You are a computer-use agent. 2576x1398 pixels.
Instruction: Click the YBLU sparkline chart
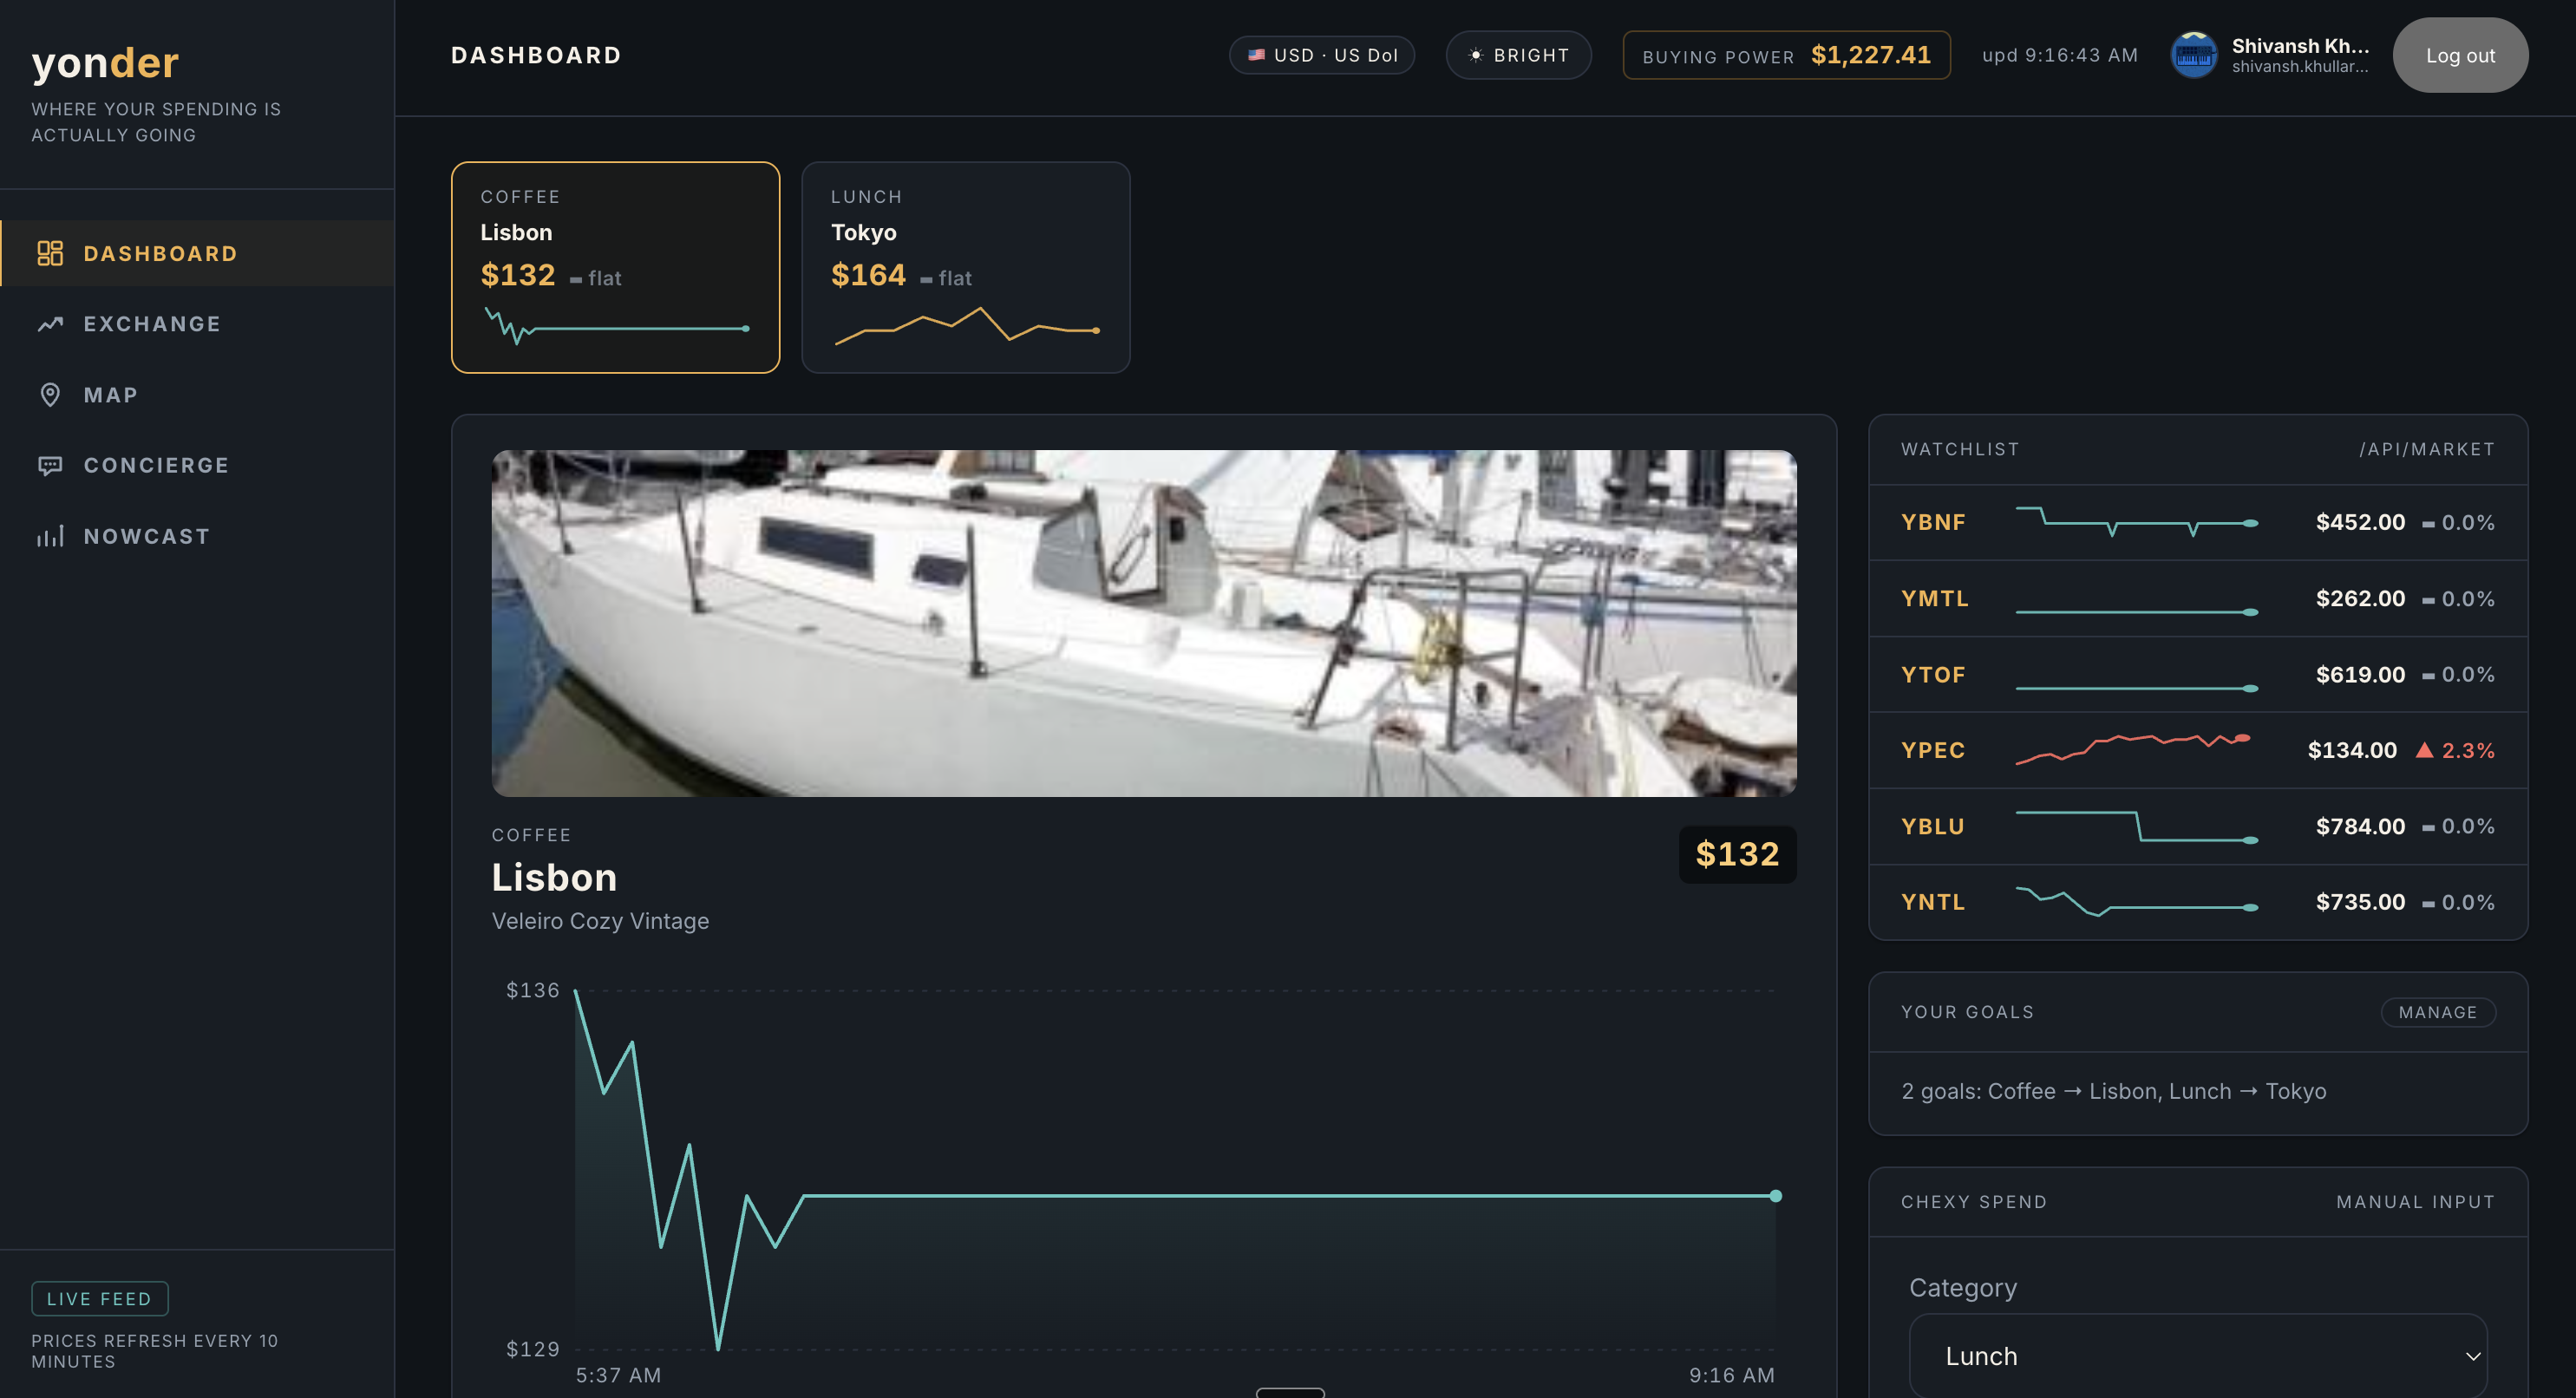tap(2136, 826)
